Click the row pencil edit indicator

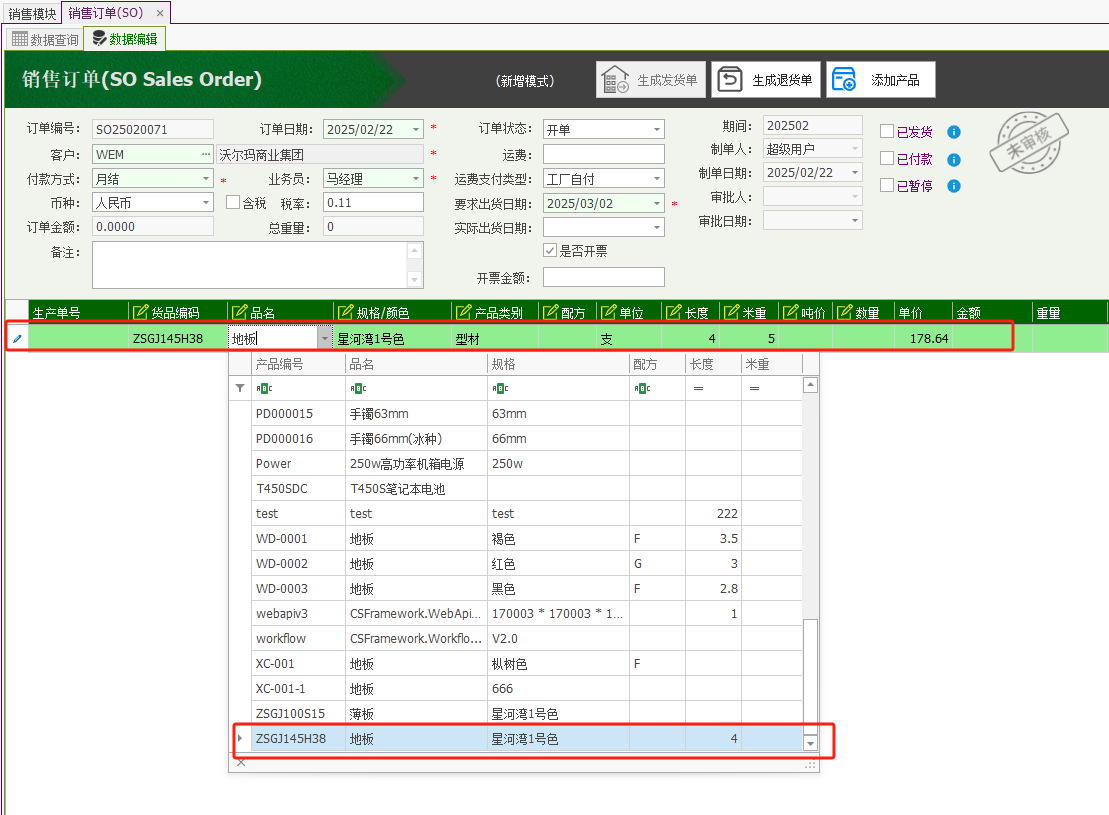click(17, 338)
